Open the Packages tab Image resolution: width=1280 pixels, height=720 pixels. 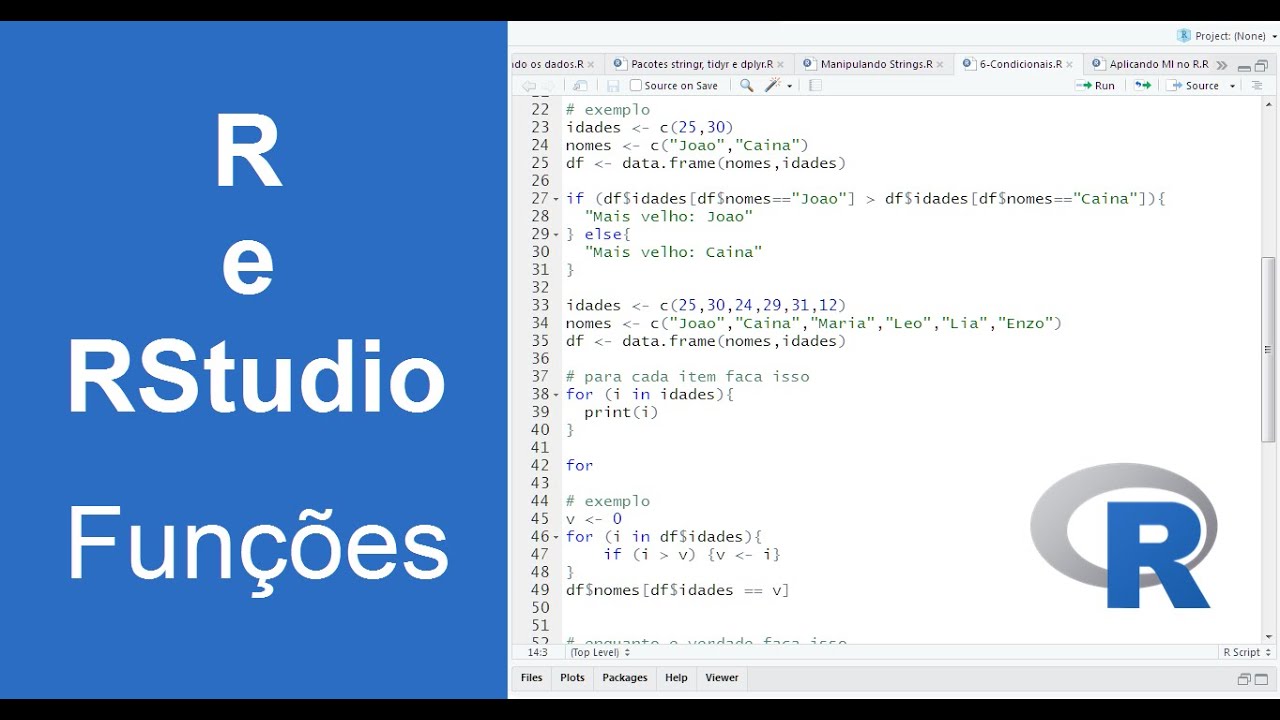pos(625,678)
